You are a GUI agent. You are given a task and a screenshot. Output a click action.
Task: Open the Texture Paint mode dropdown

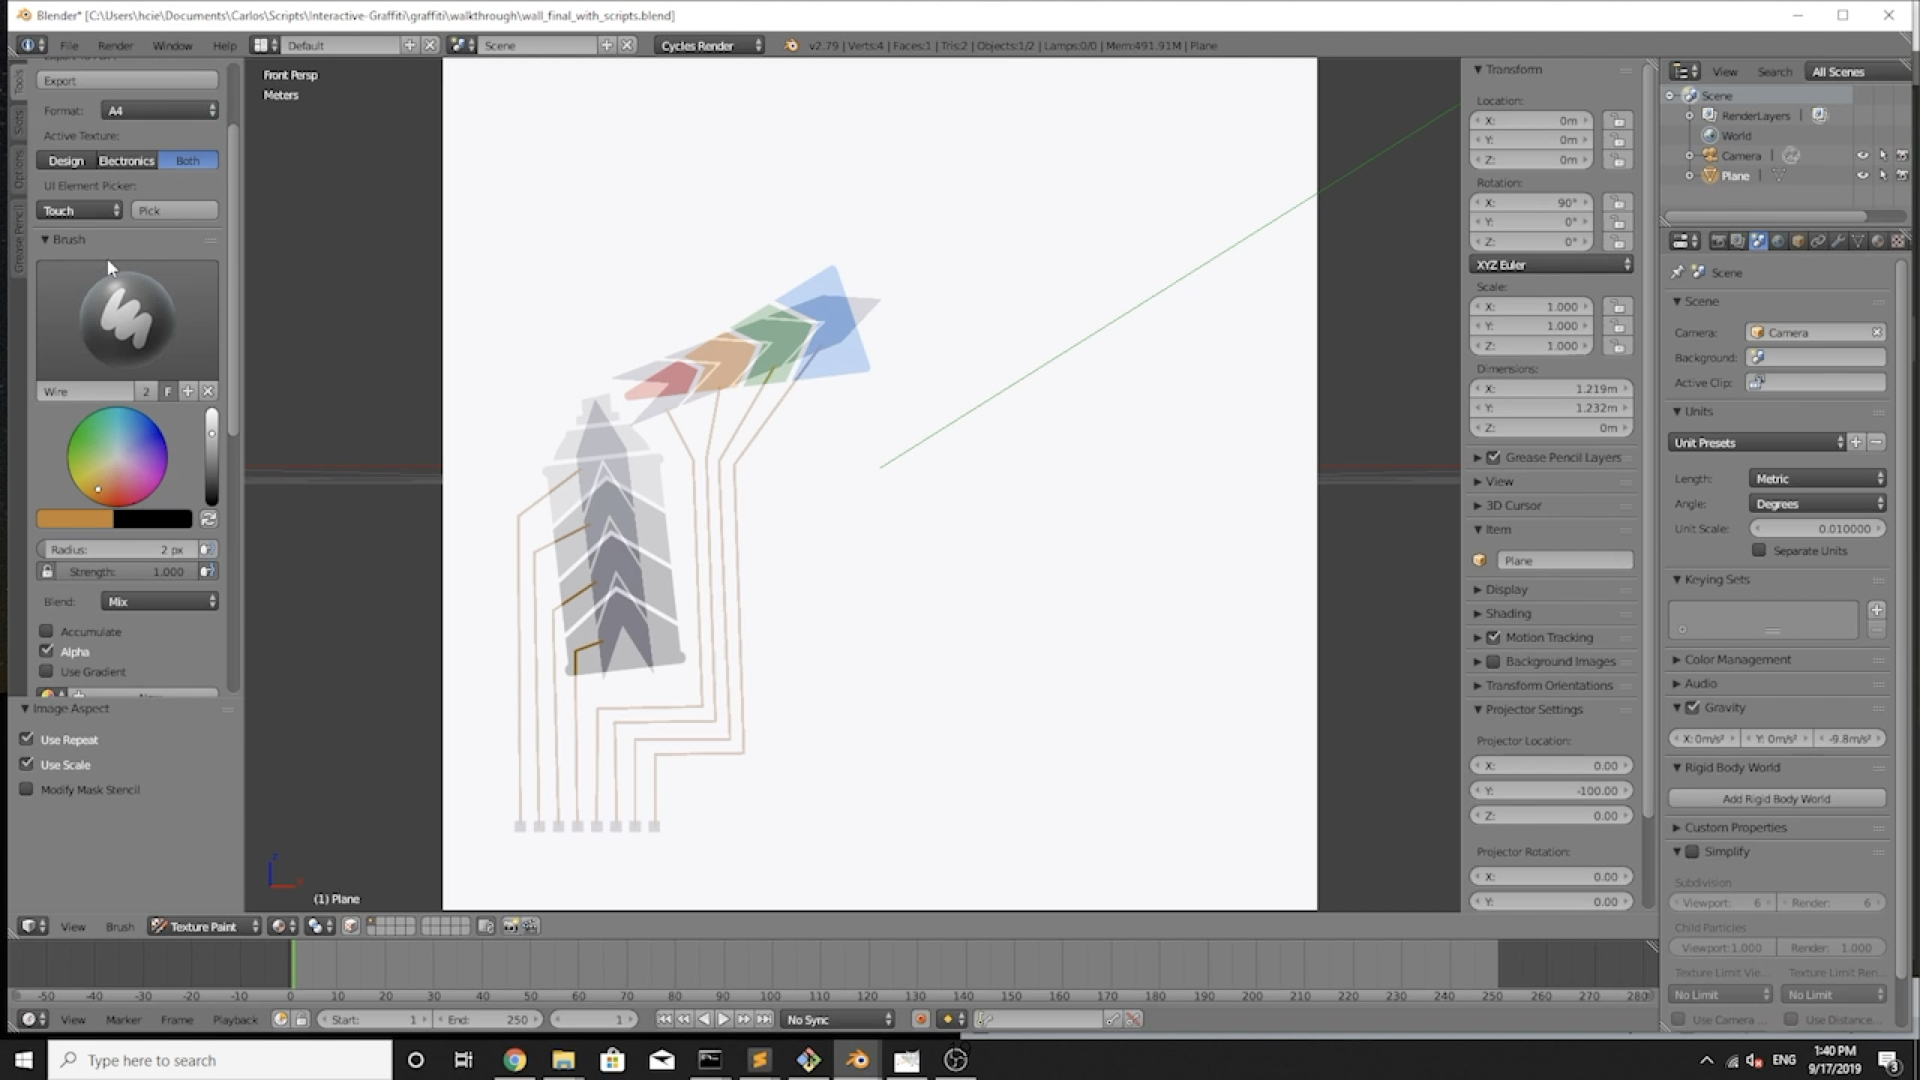[205, 926]
